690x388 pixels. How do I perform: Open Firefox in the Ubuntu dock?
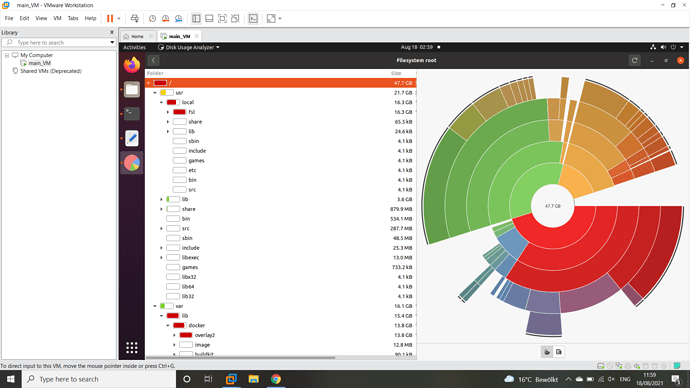(132, 65)
